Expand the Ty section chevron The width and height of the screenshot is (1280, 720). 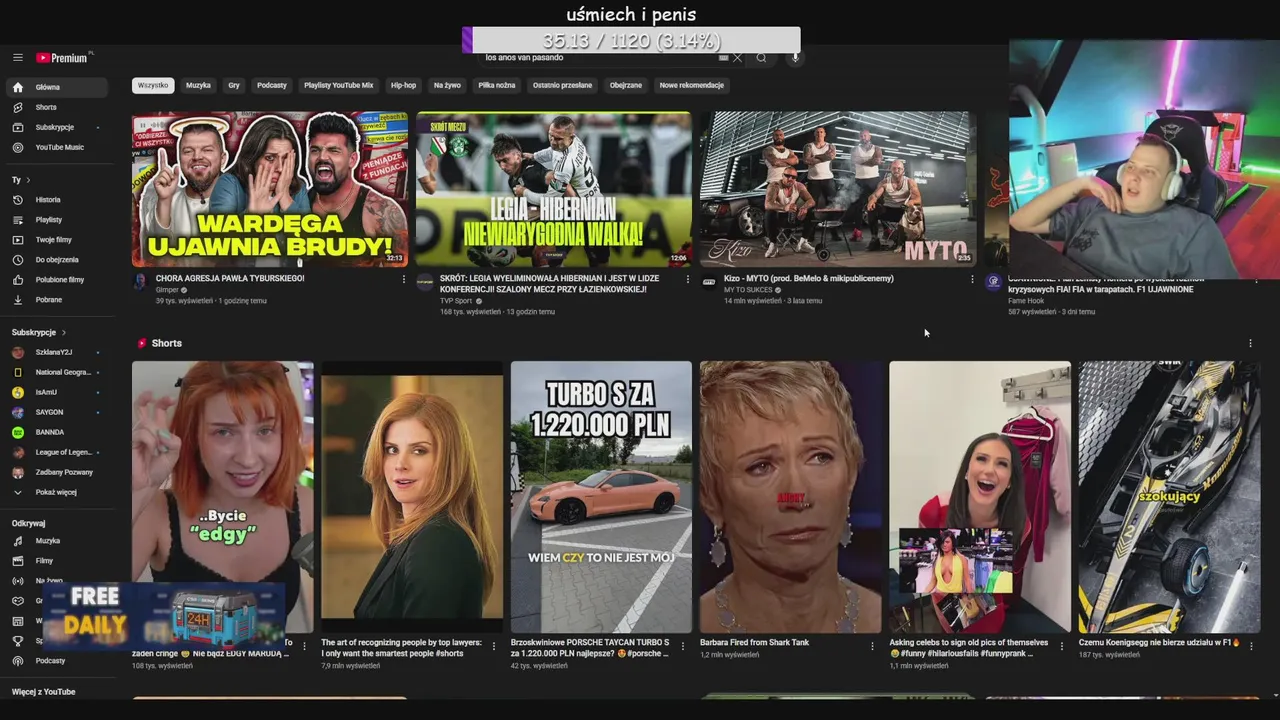[28, 180]
